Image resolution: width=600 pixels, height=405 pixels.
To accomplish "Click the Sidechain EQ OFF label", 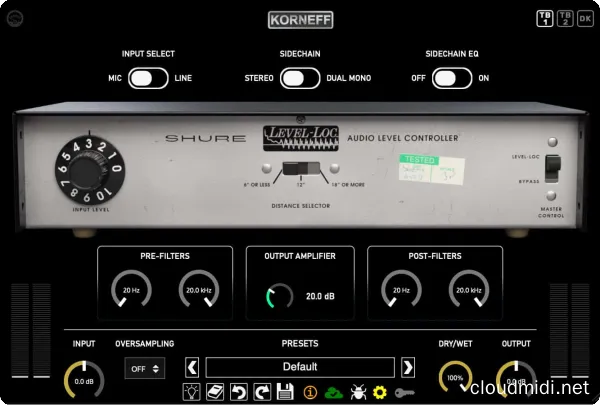I will 418,78.
